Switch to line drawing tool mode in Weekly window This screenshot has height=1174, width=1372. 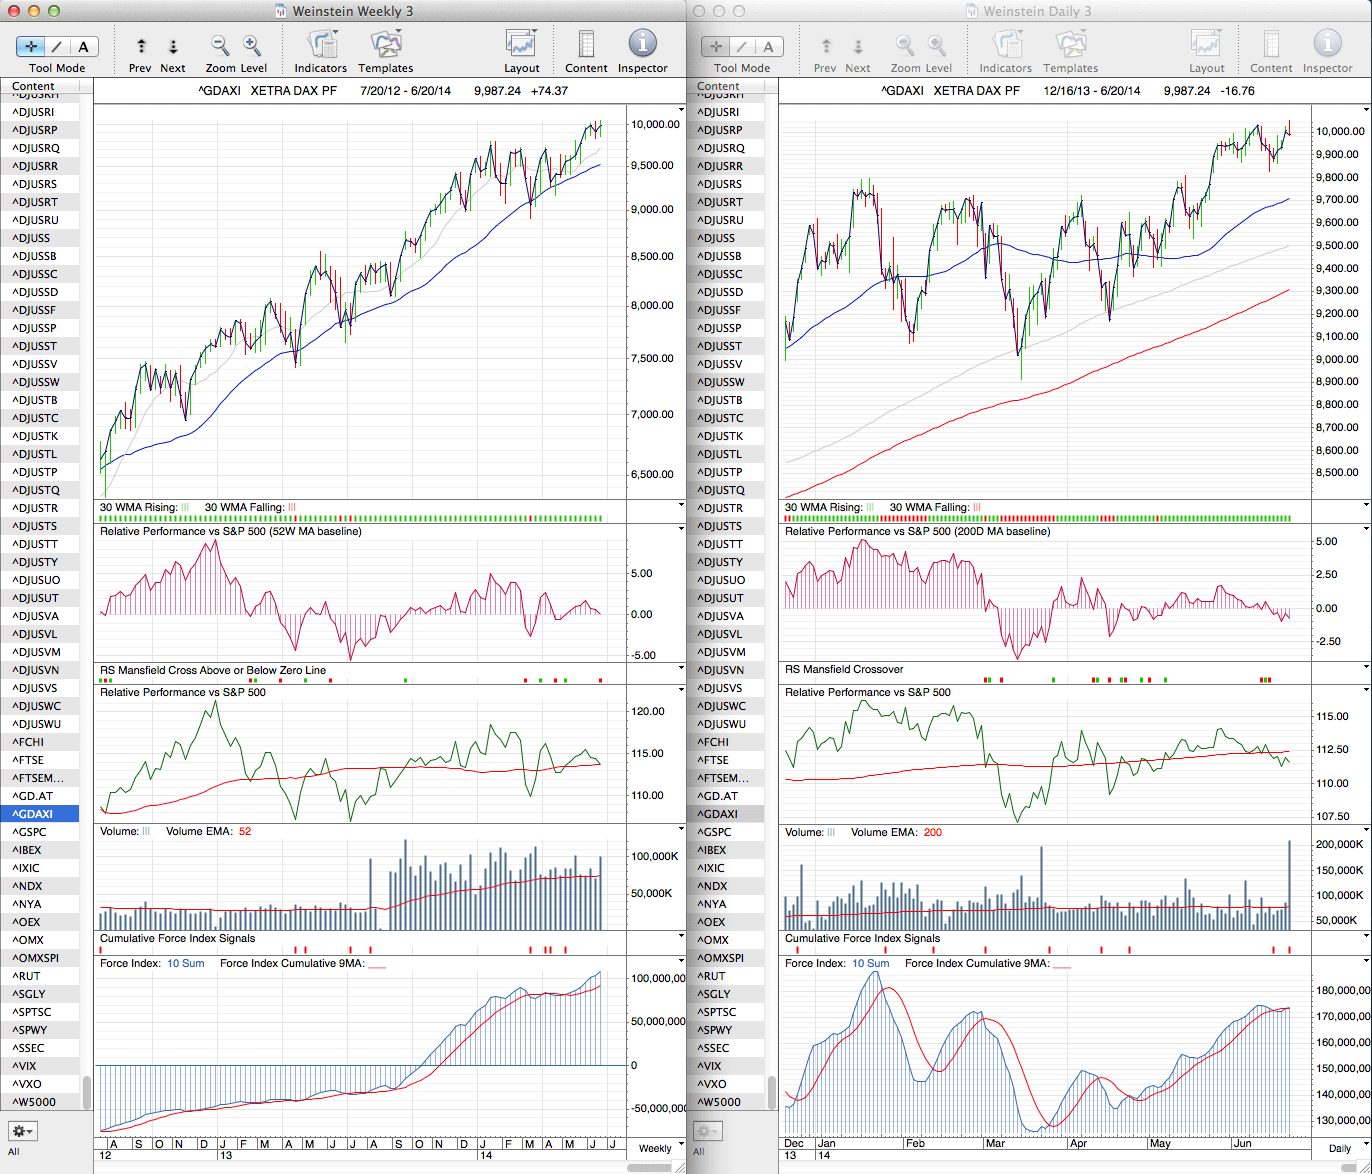coord(57,46)
